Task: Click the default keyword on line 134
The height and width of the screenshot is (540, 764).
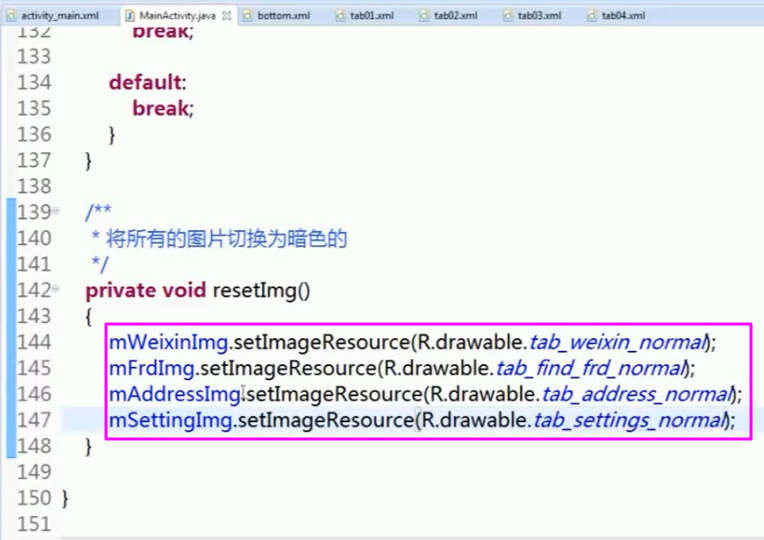Action: point(145,82)
